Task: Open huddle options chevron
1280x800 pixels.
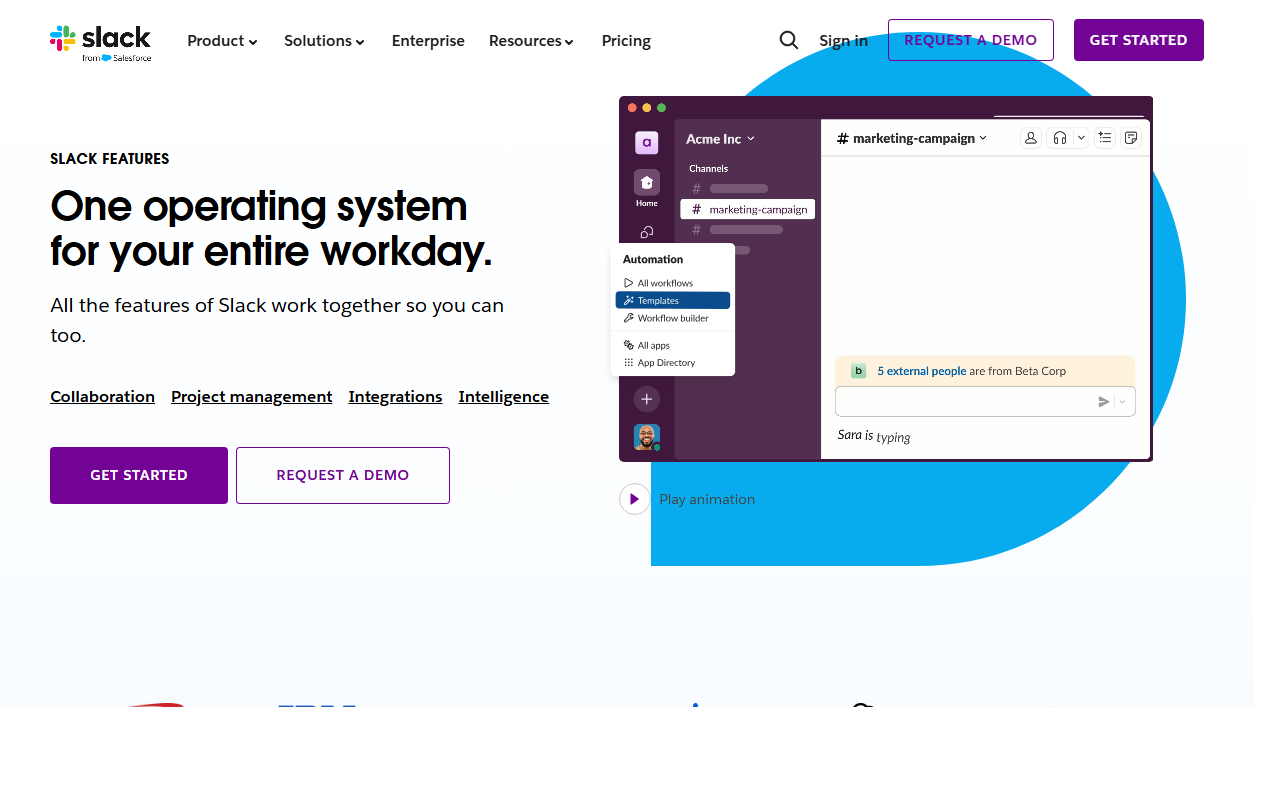Action: 1081,138
